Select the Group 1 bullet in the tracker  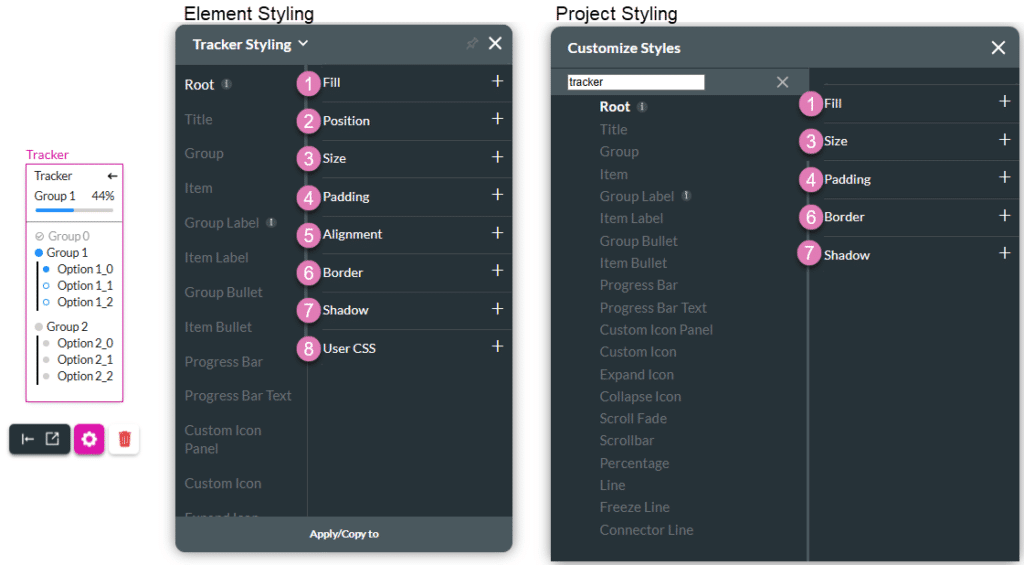pyautogui.click(x=39, y=253)
